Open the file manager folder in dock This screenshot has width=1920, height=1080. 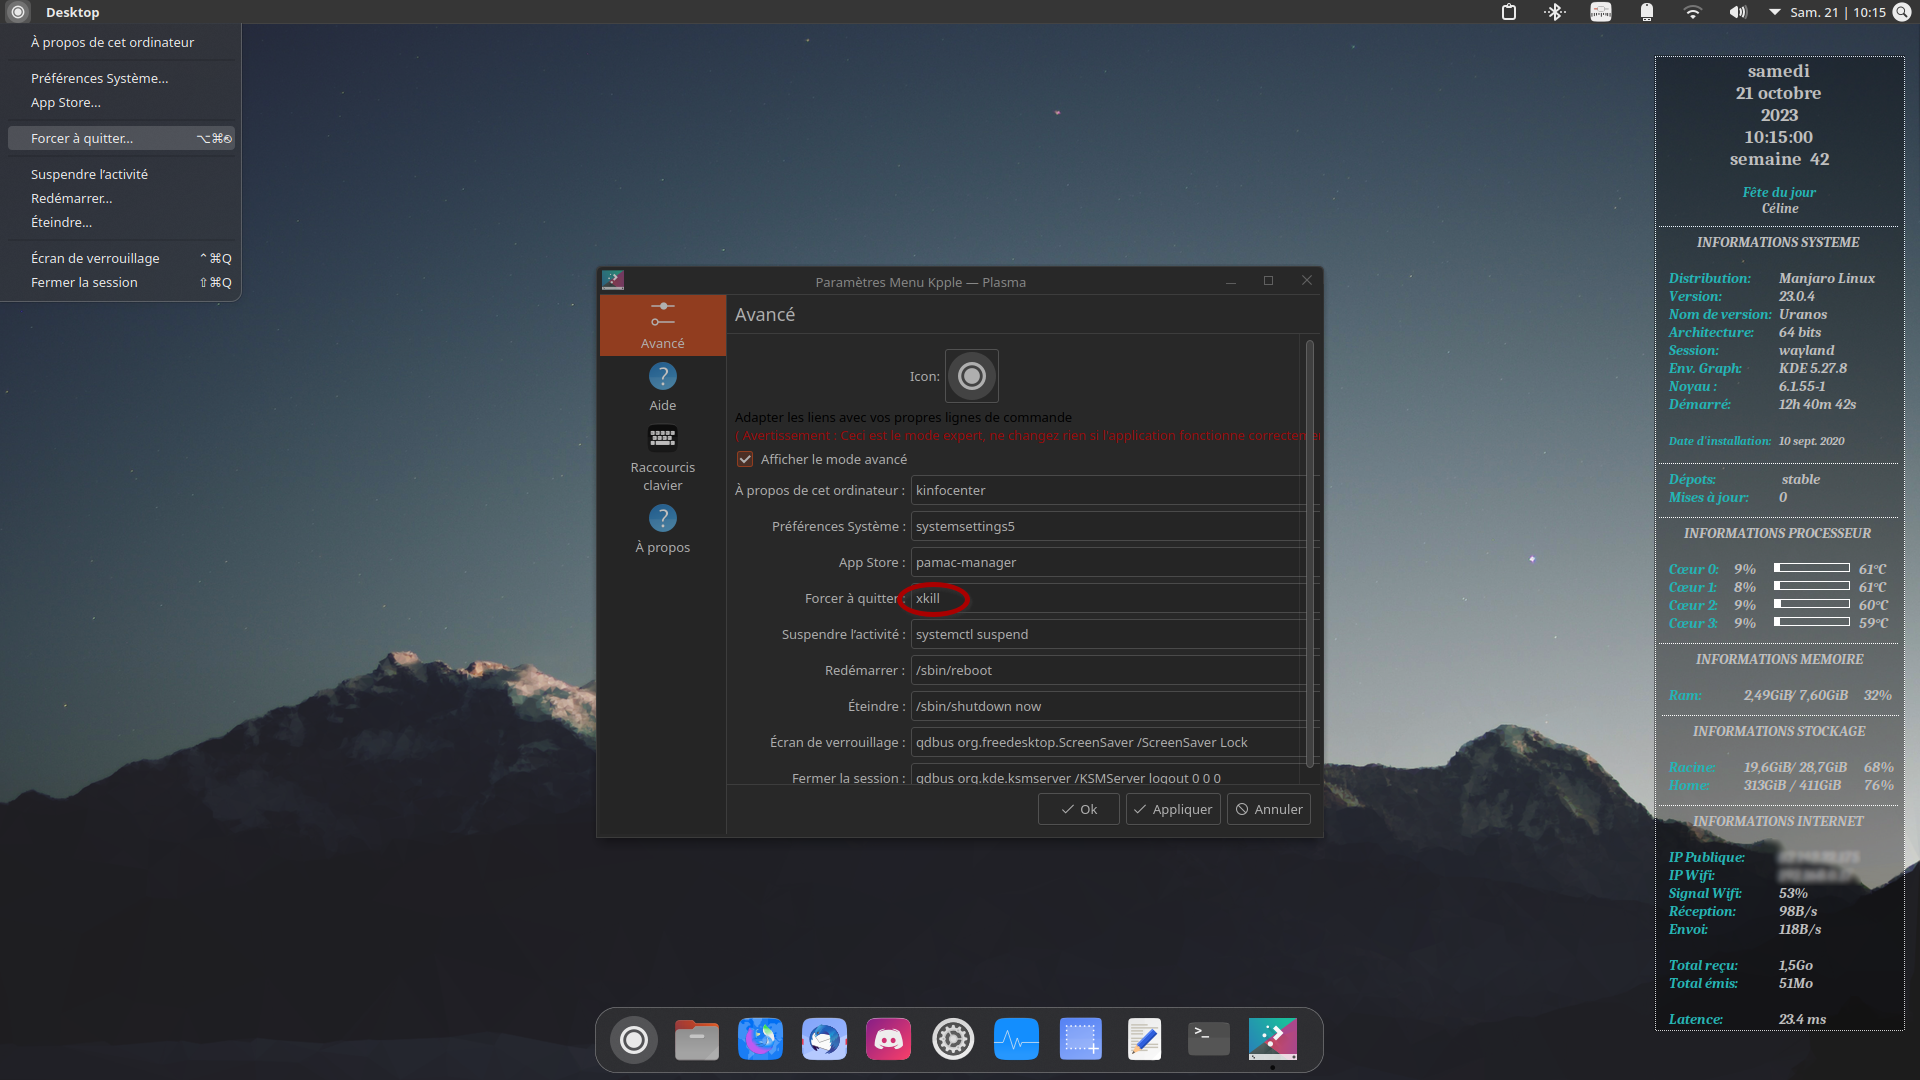(x=697, y=1040)
